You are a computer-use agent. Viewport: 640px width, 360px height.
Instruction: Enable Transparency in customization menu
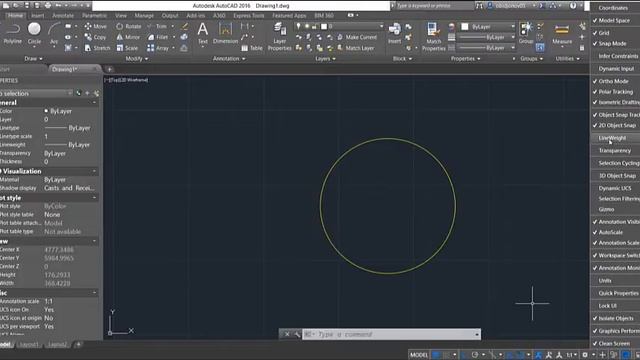pos(615,151)
